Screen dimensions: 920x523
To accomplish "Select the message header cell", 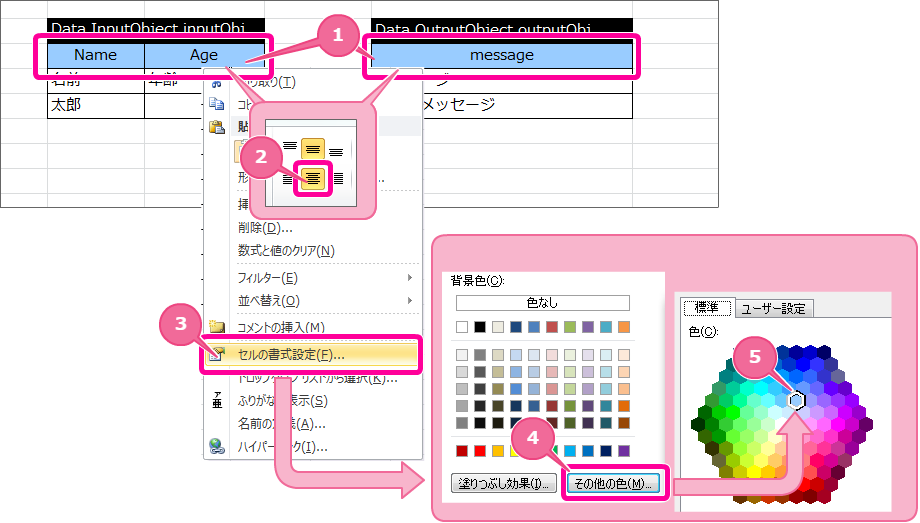I will coord(502,55).
